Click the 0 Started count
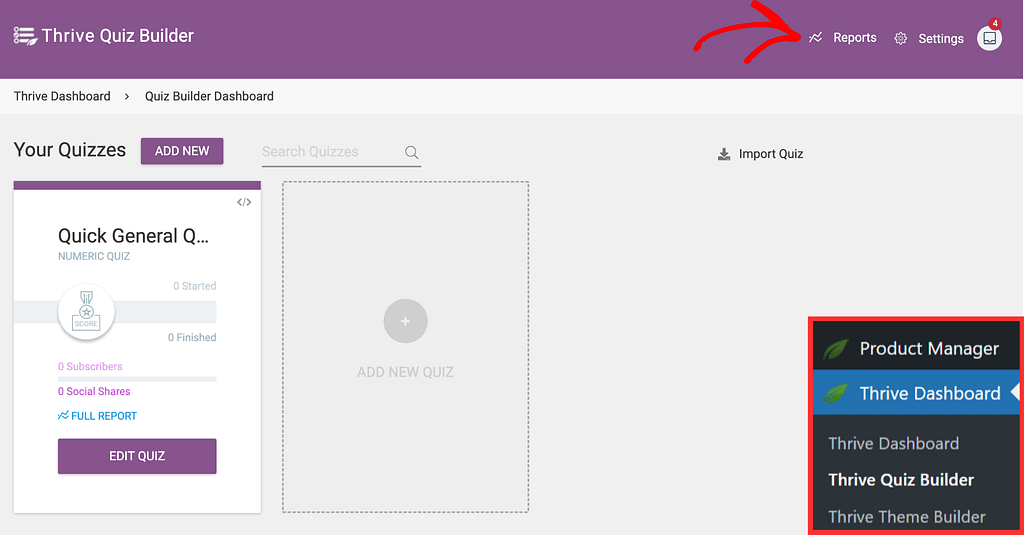The width and height of the screenshot is (1024, 535). (195, 286)
